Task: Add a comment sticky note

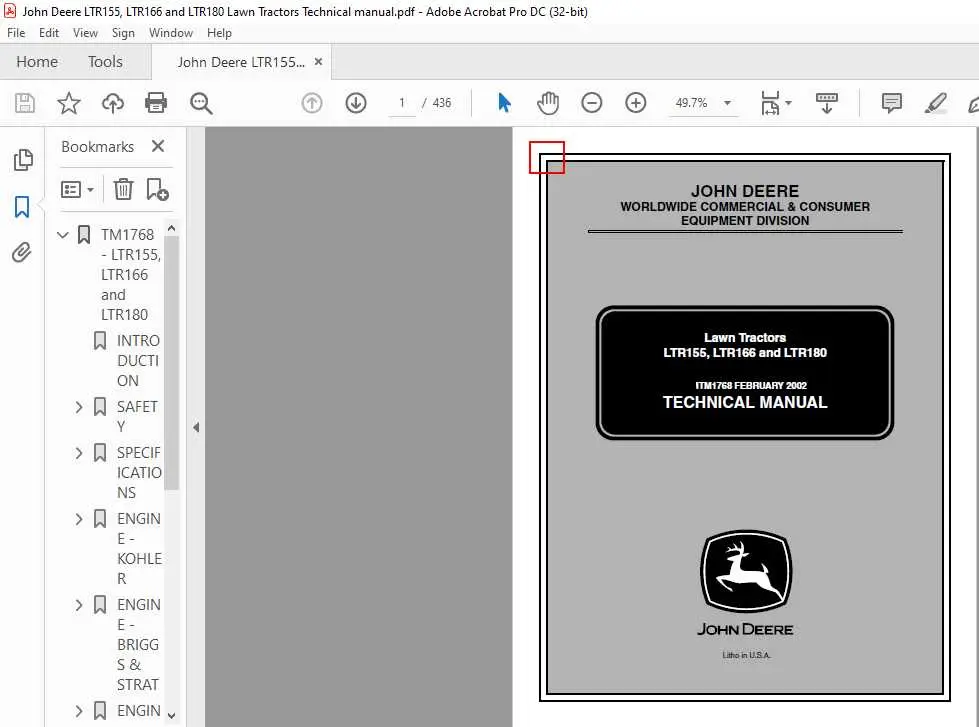Action: [x=892, y=102]
